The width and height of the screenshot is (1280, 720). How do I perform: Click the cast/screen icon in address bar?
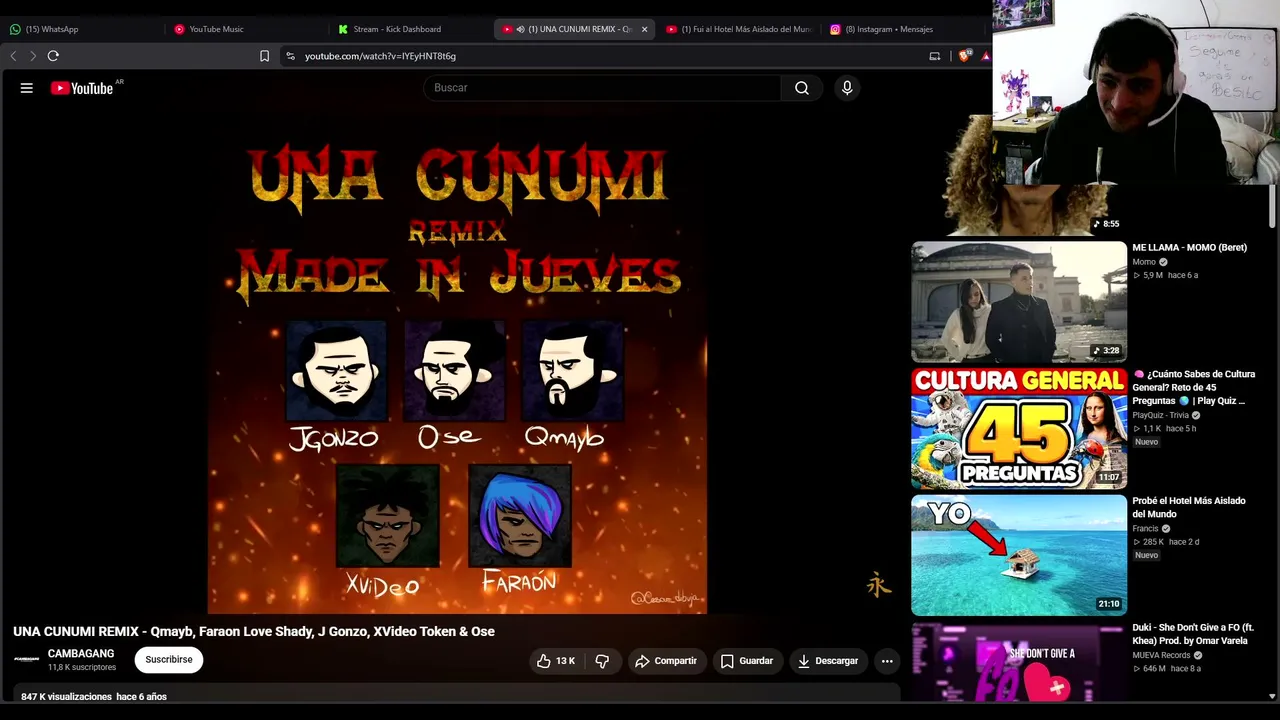coord(935,56)
